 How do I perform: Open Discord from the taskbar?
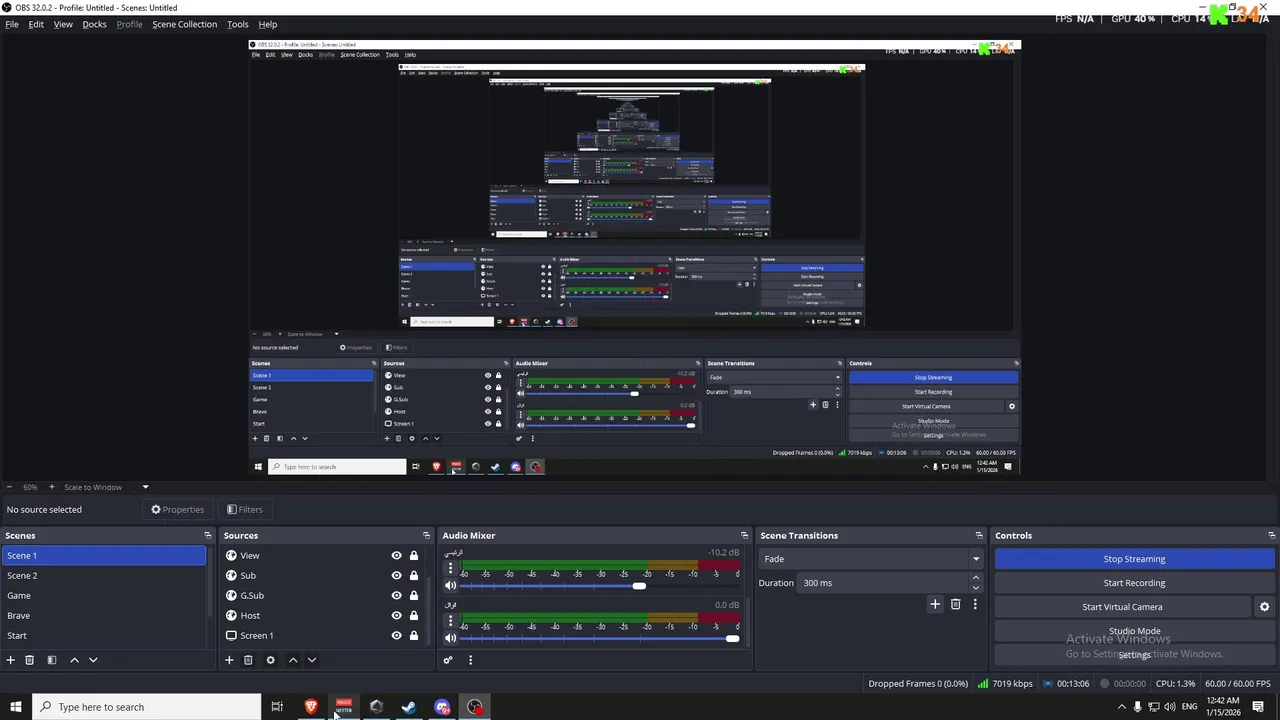click(x=442, y=707)
